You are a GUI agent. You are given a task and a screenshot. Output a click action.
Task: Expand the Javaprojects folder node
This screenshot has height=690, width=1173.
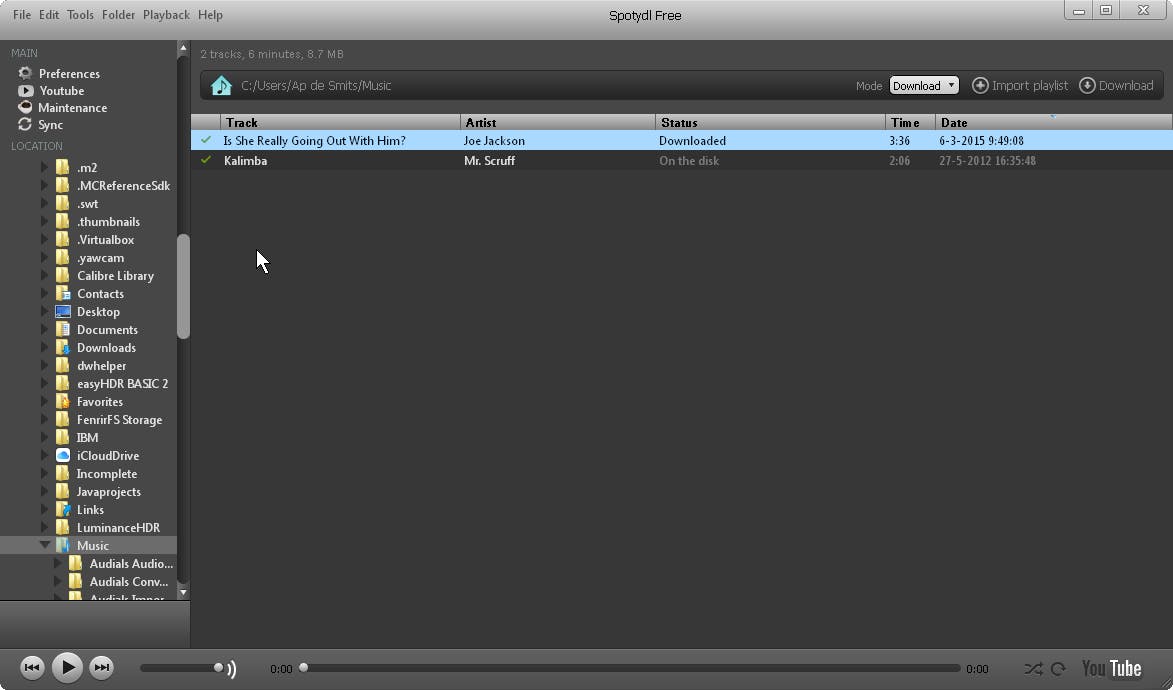pyautogui.click(x=44, y=491)
